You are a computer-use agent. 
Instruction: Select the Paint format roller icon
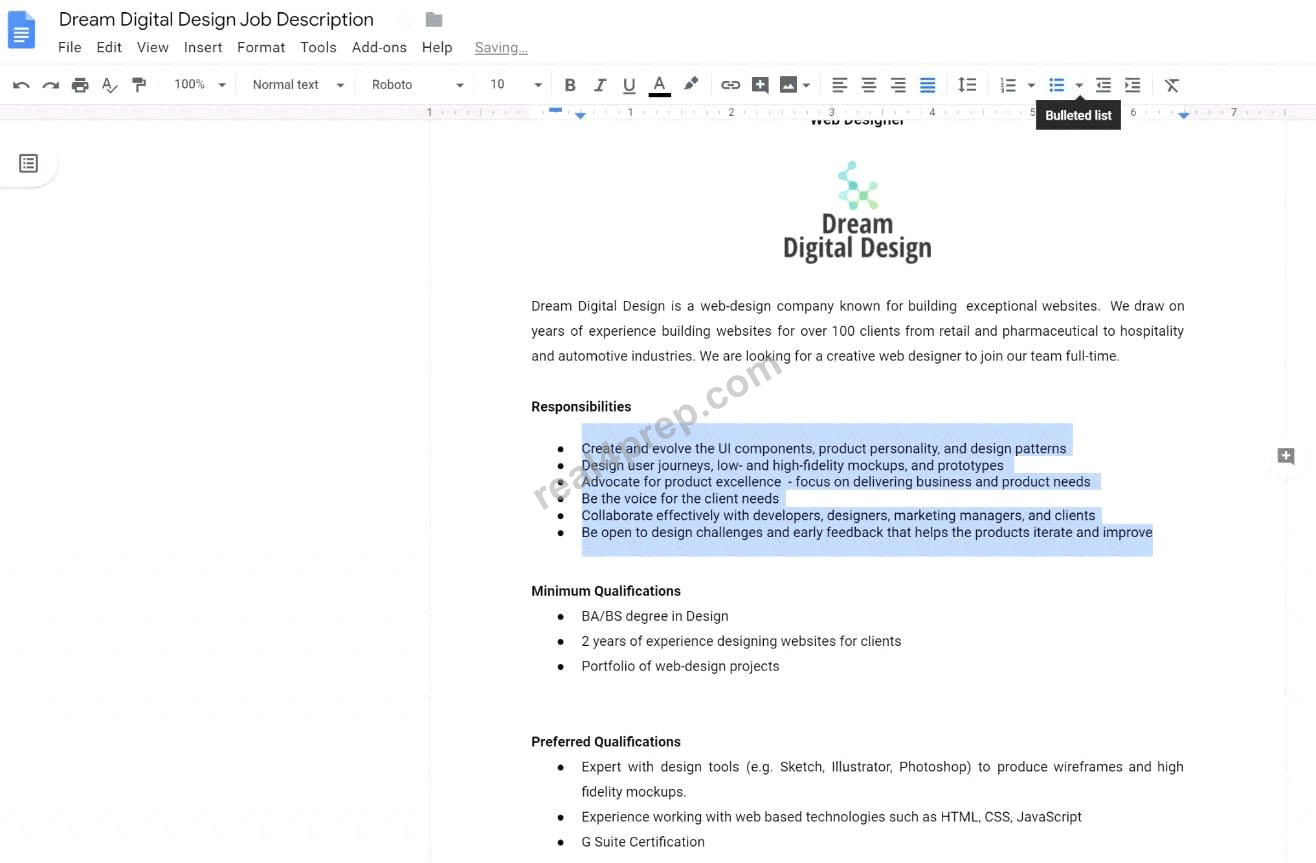click(139, 85)
